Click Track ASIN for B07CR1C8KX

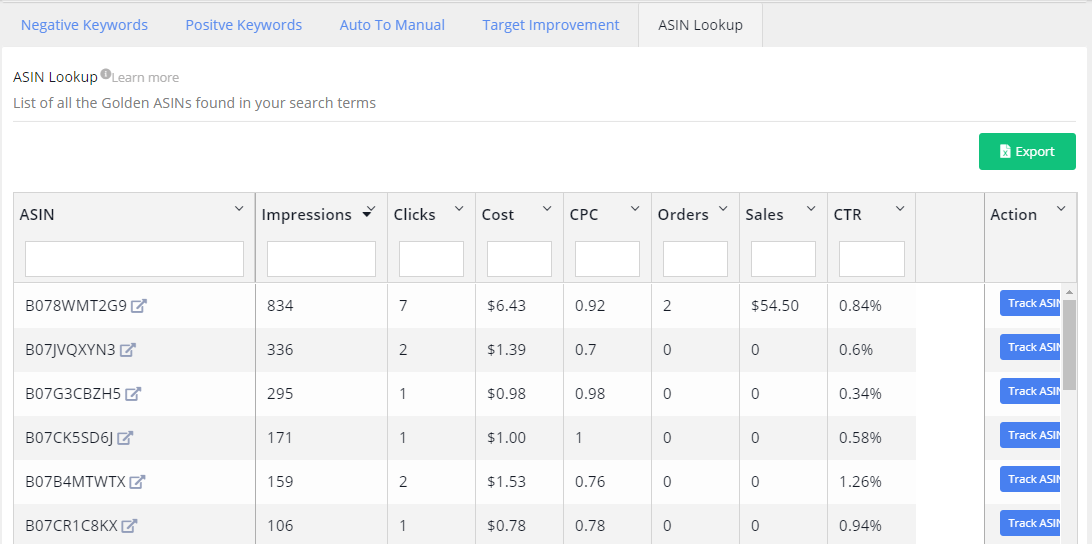click(x=1031, y=522)
